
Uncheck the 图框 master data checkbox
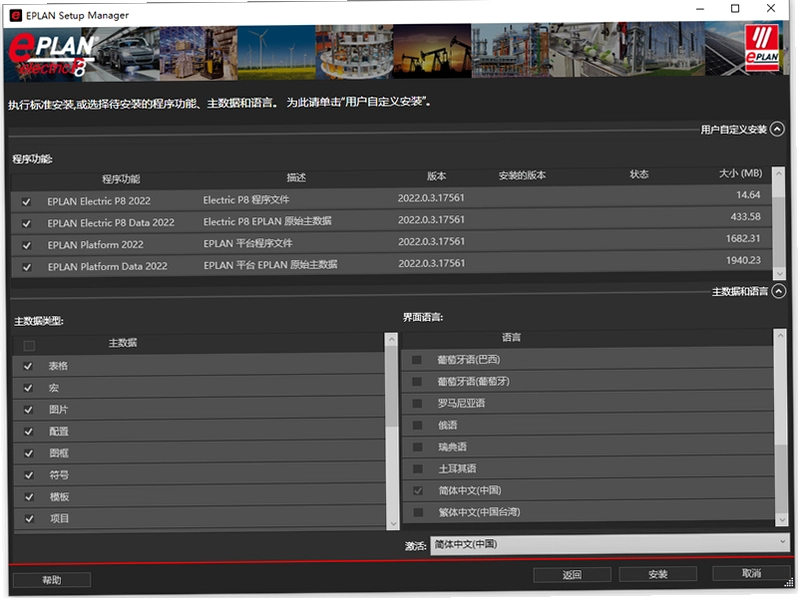coord(29,453)
